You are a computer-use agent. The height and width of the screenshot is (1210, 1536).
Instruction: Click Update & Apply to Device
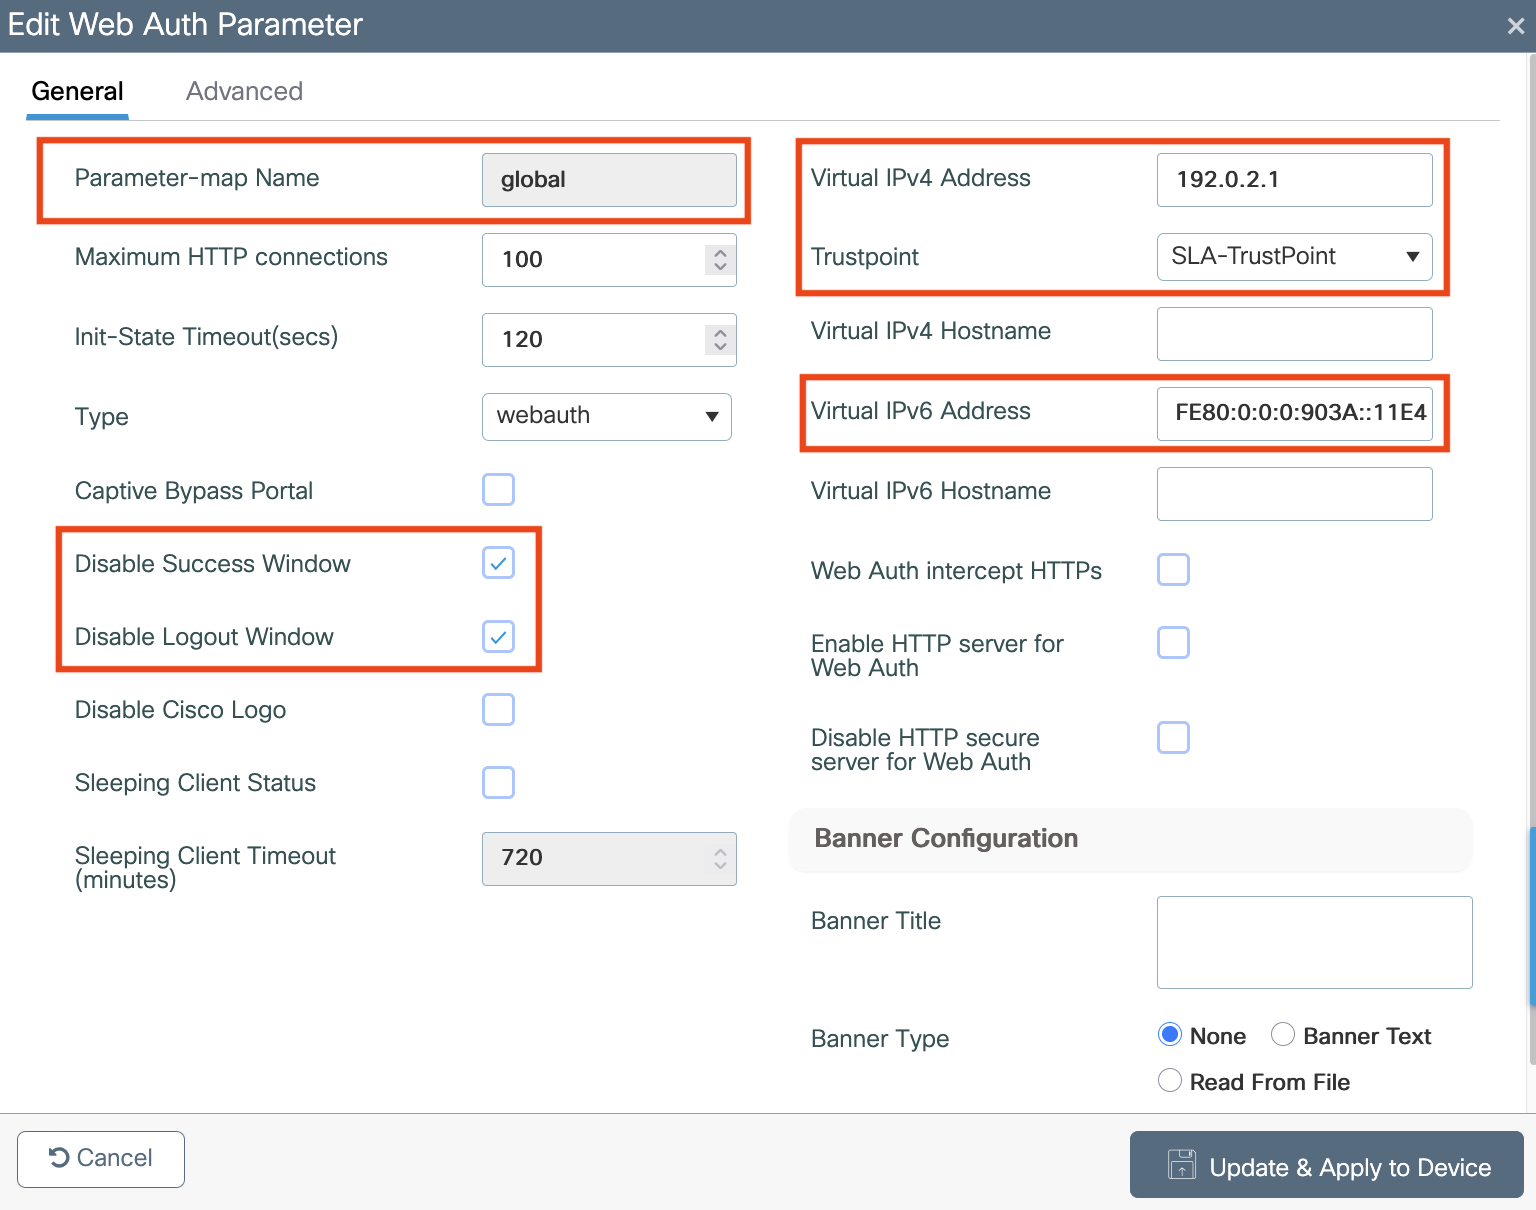click(1326, 1165)
